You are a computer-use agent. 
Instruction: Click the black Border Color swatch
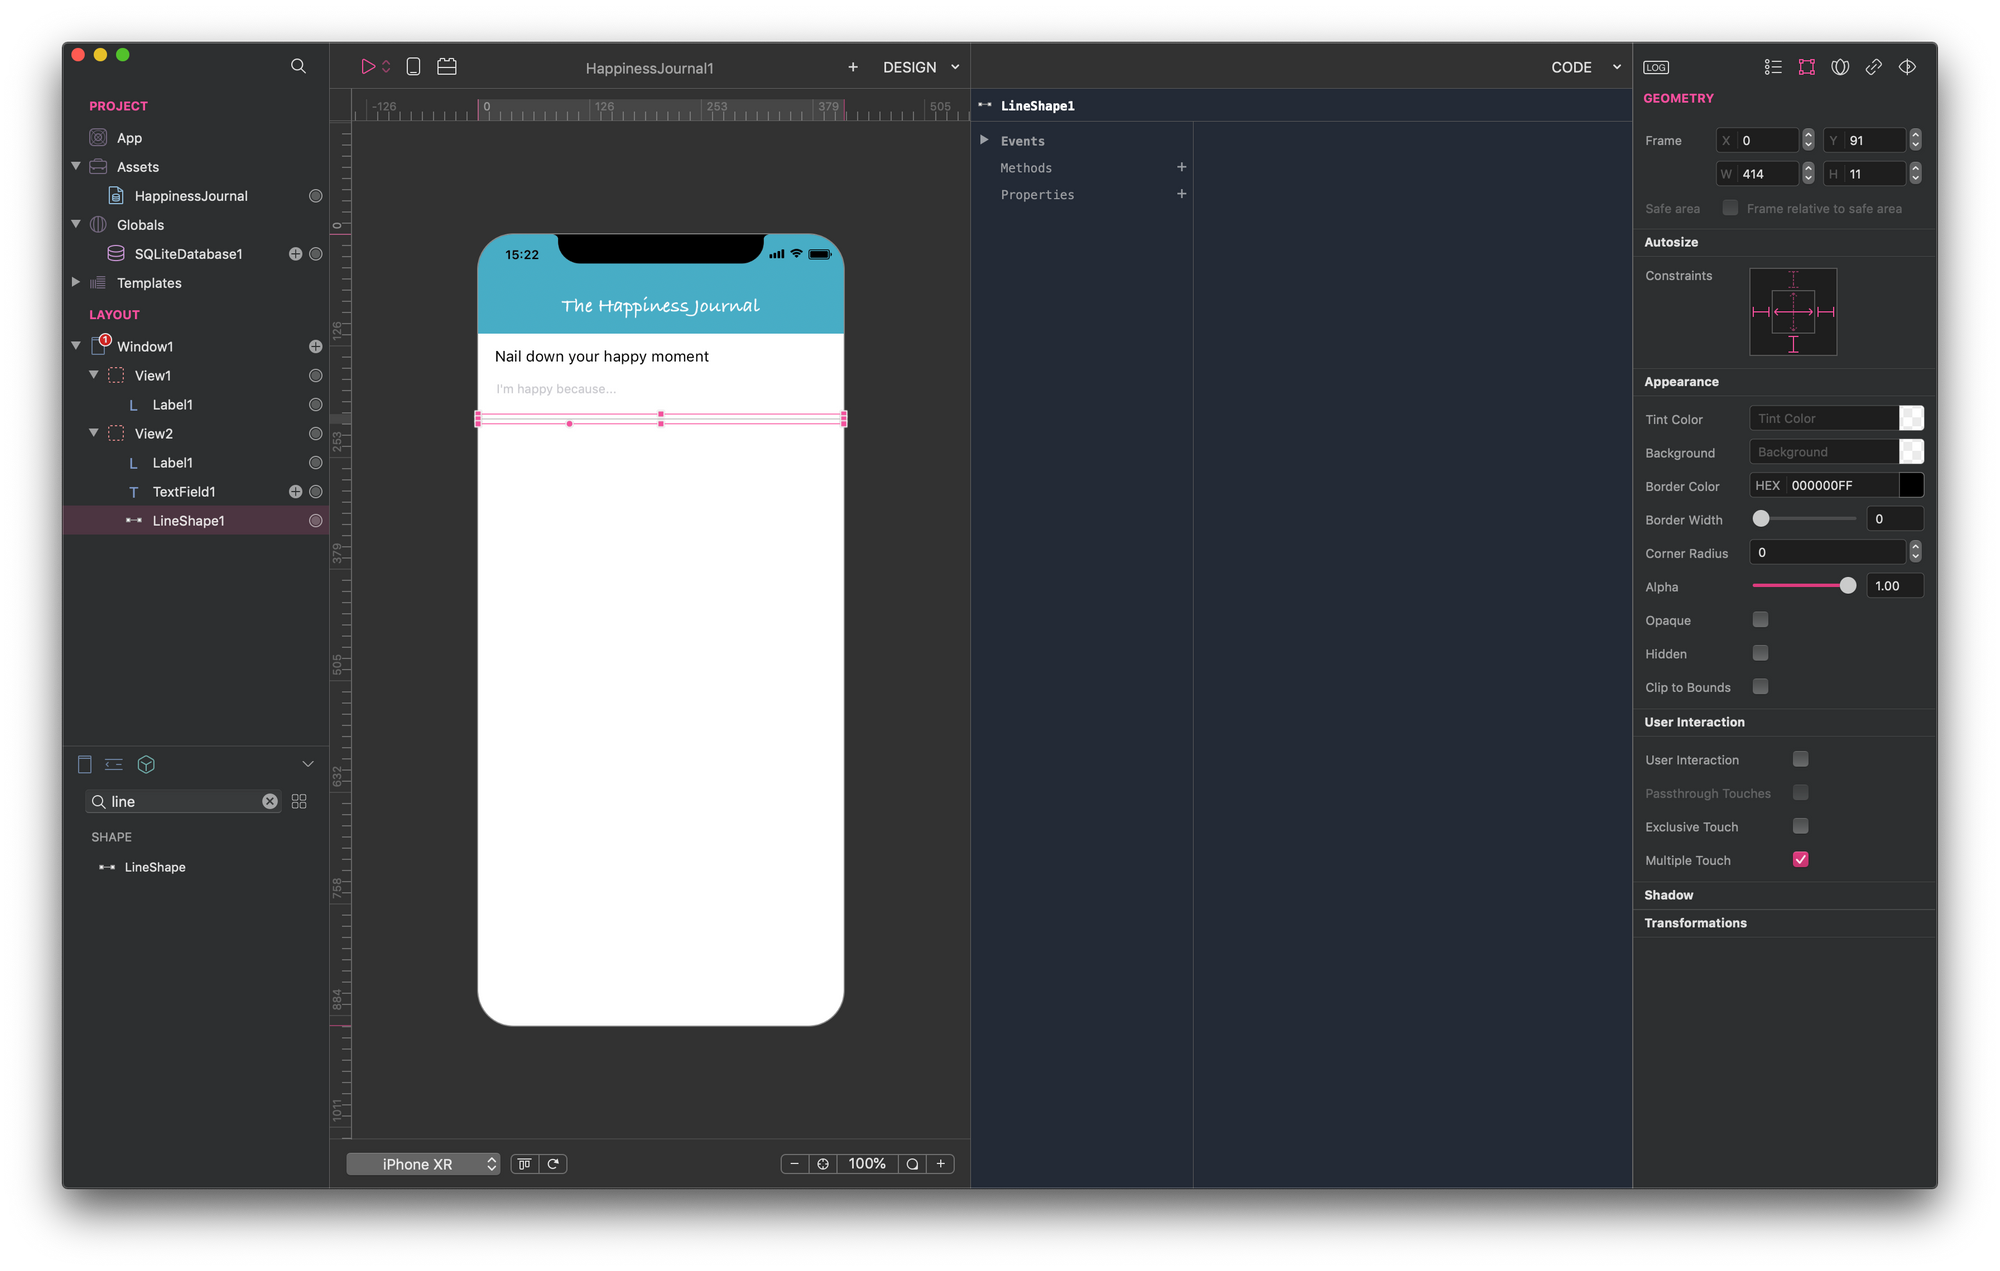point(1910,486)
